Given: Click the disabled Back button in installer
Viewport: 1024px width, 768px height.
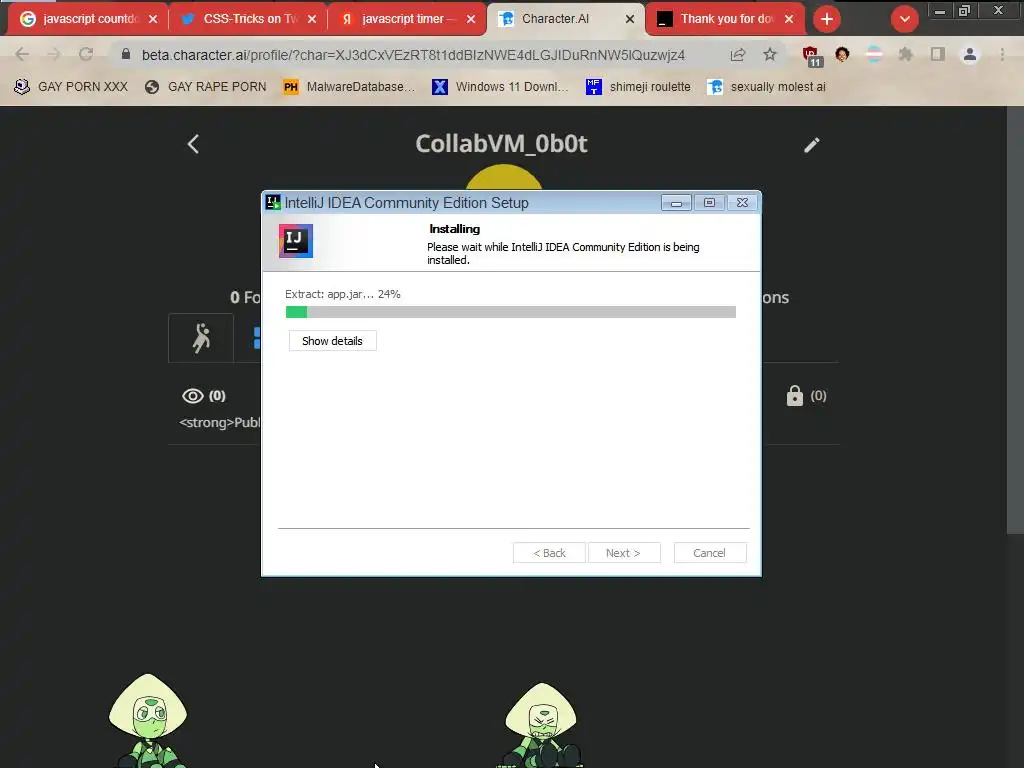Looking at the screenshot, I should pyautogui.click(x=549, y=553).
